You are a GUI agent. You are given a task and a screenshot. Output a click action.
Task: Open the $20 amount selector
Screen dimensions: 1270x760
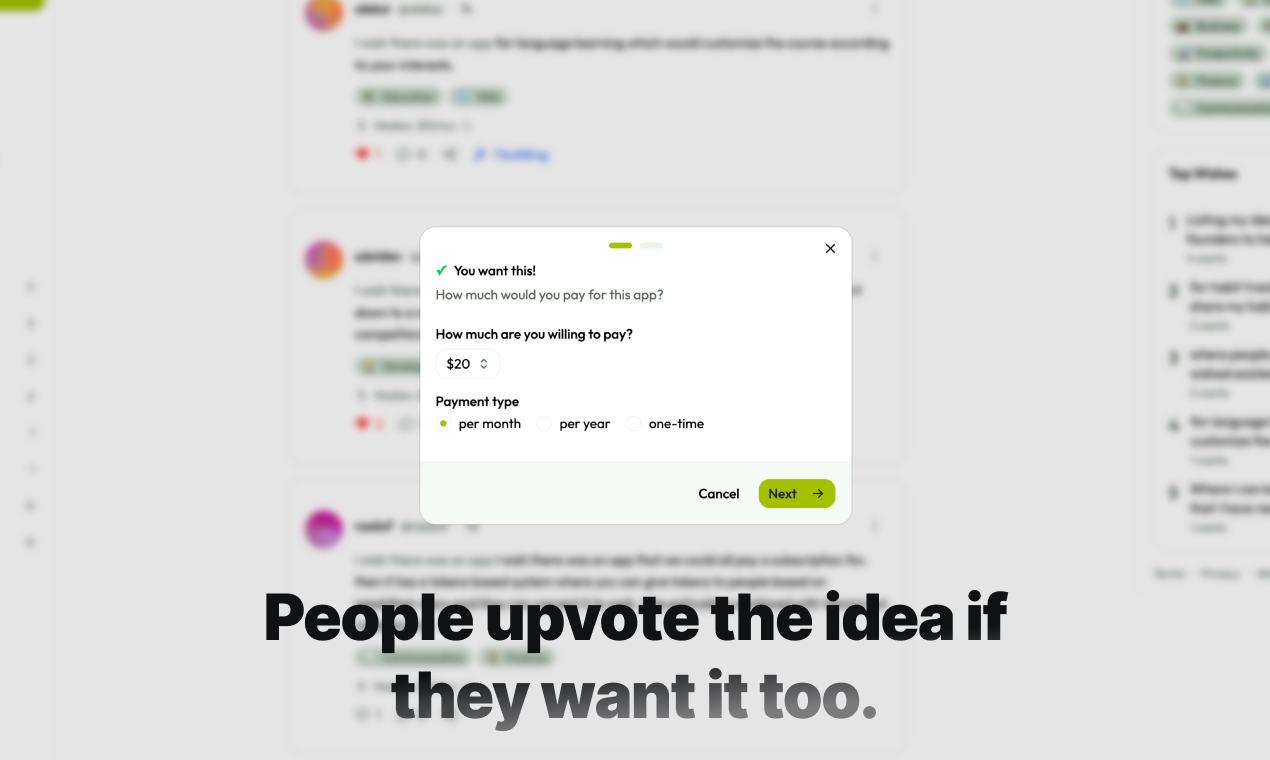pos(468,364)
